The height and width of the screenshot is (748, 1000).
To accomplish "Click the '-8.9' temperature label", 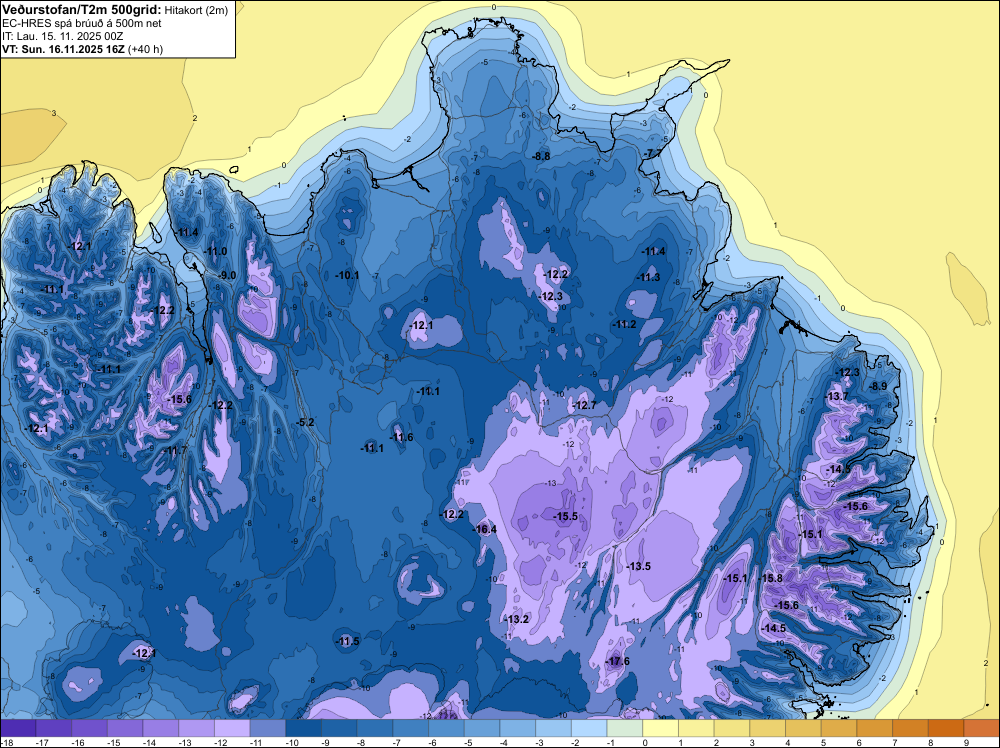I will tap(878, 386).
